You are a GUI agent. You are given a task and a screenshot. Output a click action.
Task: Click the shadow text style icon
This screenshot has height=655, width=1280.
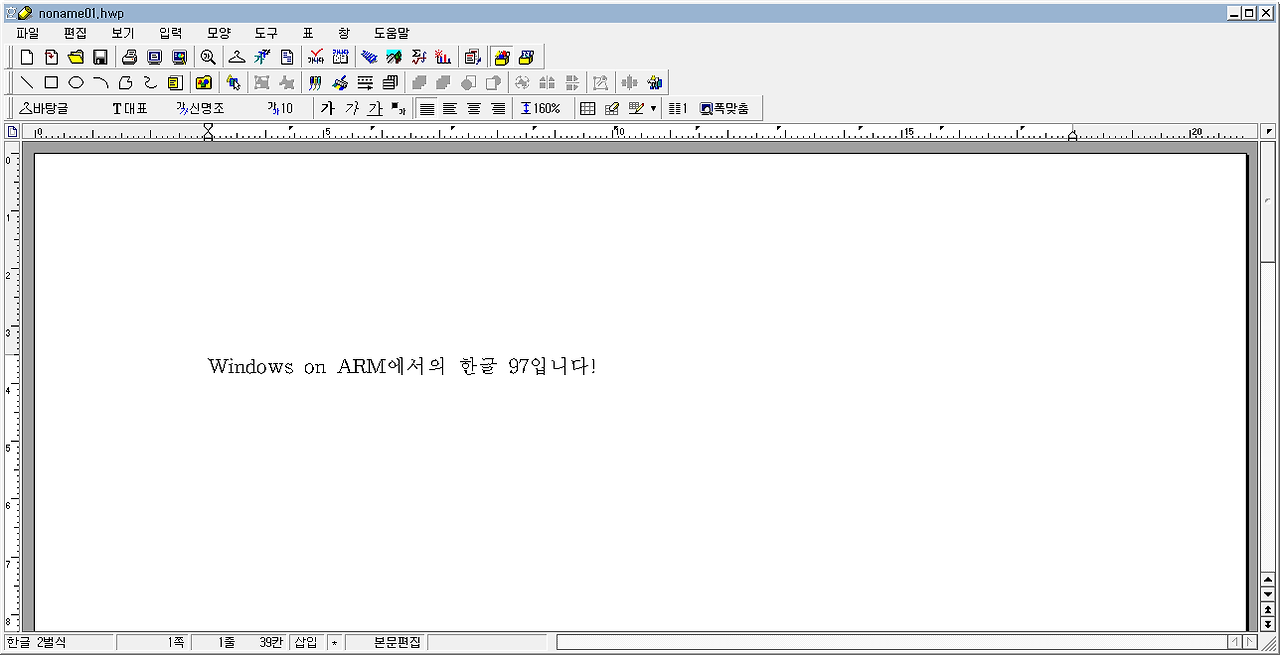[x=398, y=108]
